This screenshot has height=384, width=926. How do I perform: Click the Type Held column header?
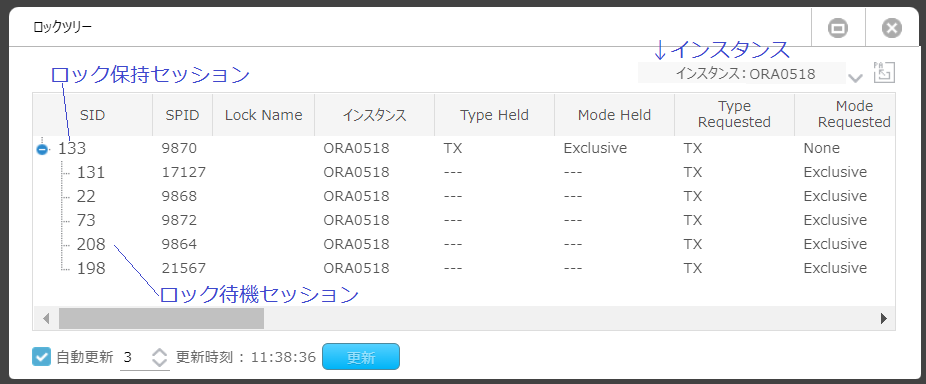point(494,115)
